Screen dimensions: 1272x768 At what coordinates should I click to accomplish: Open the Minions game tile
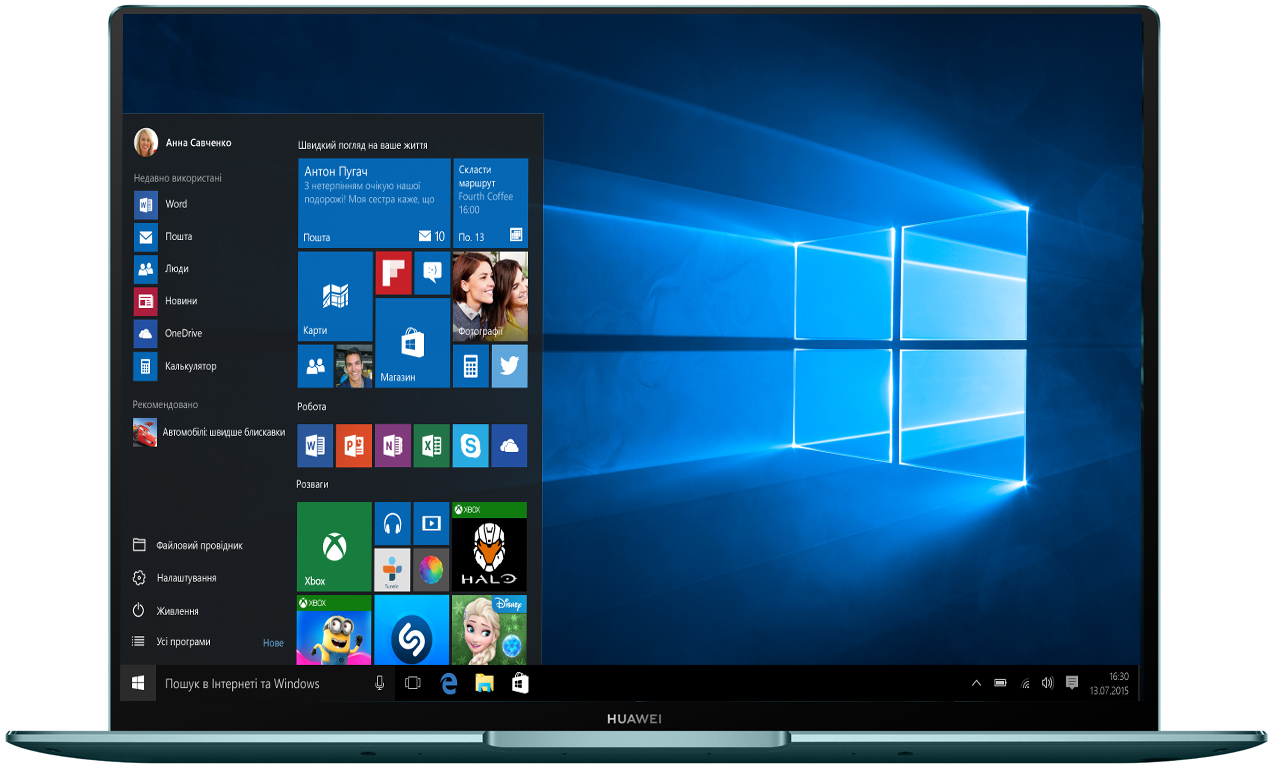click(334, 629)
